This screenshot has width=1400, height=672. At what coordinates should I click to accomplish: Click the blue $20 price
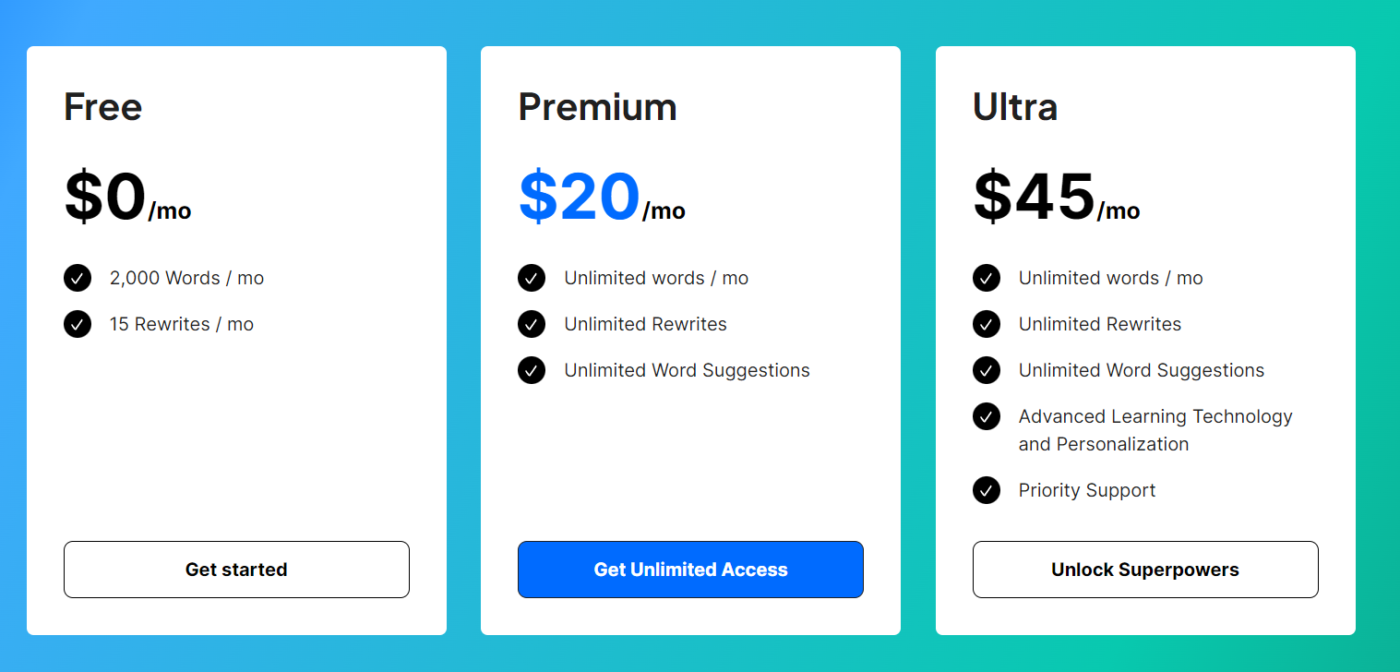pyautogui.click(x=579, y=196)
